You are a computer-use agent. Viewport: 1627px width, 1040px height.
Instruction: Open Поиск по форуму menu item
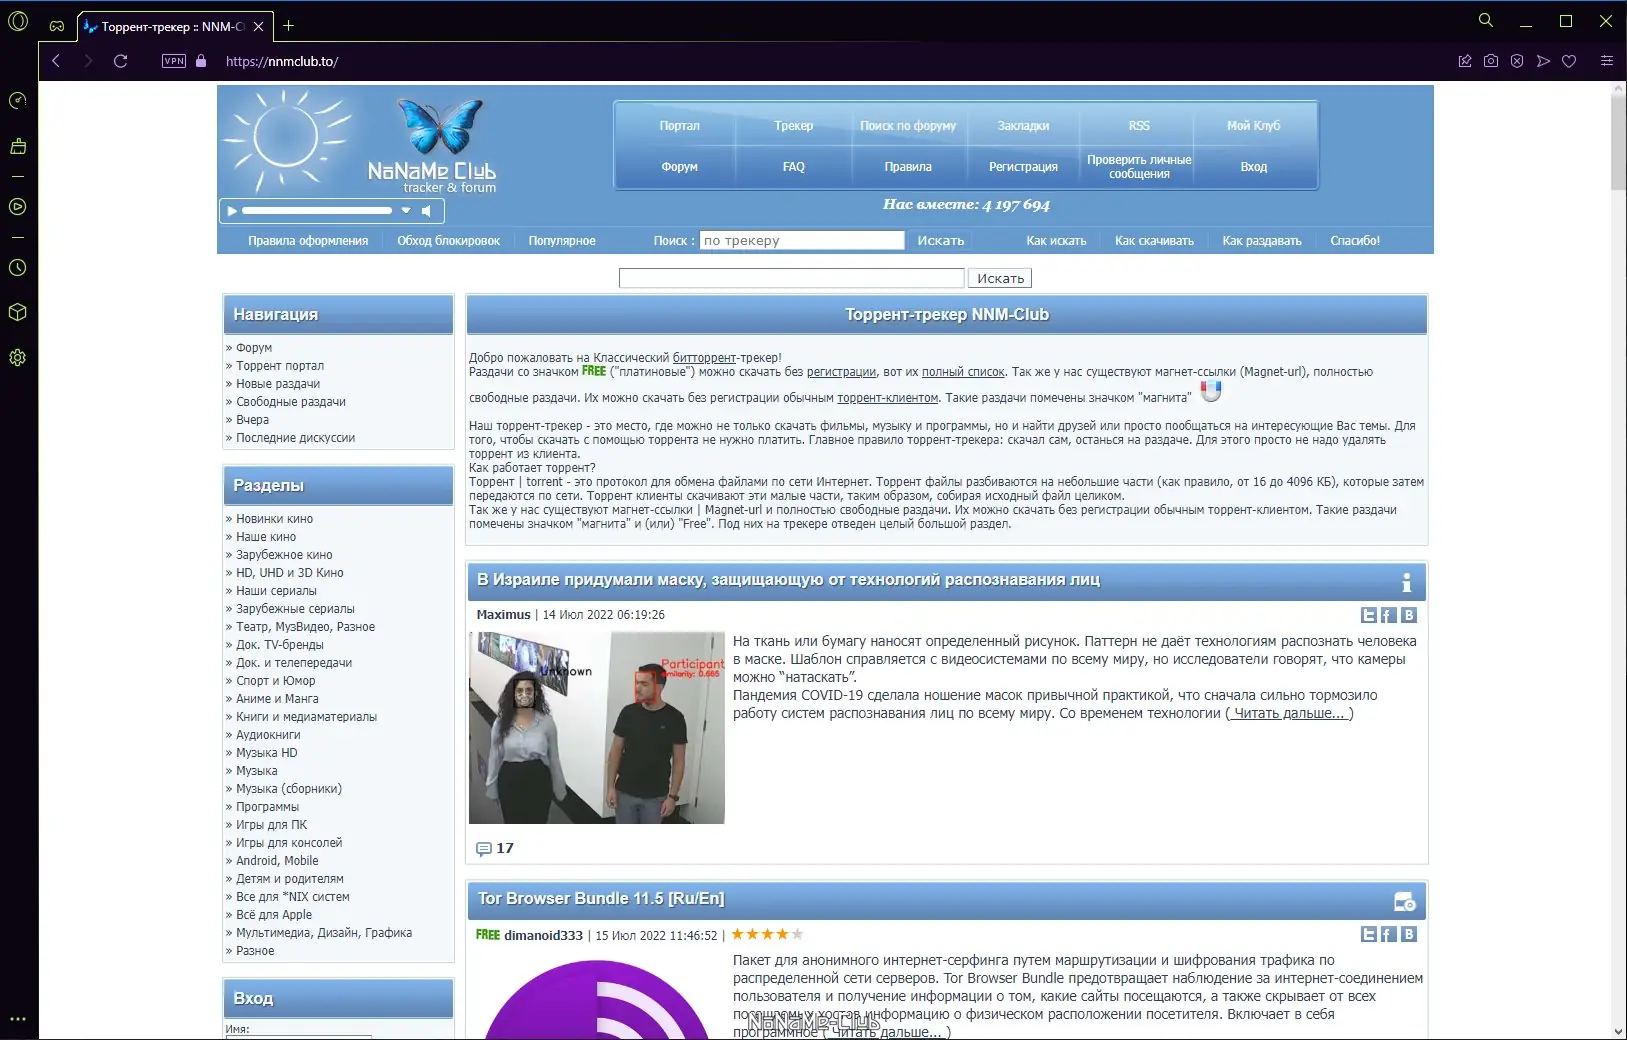[x=908, y=126]
